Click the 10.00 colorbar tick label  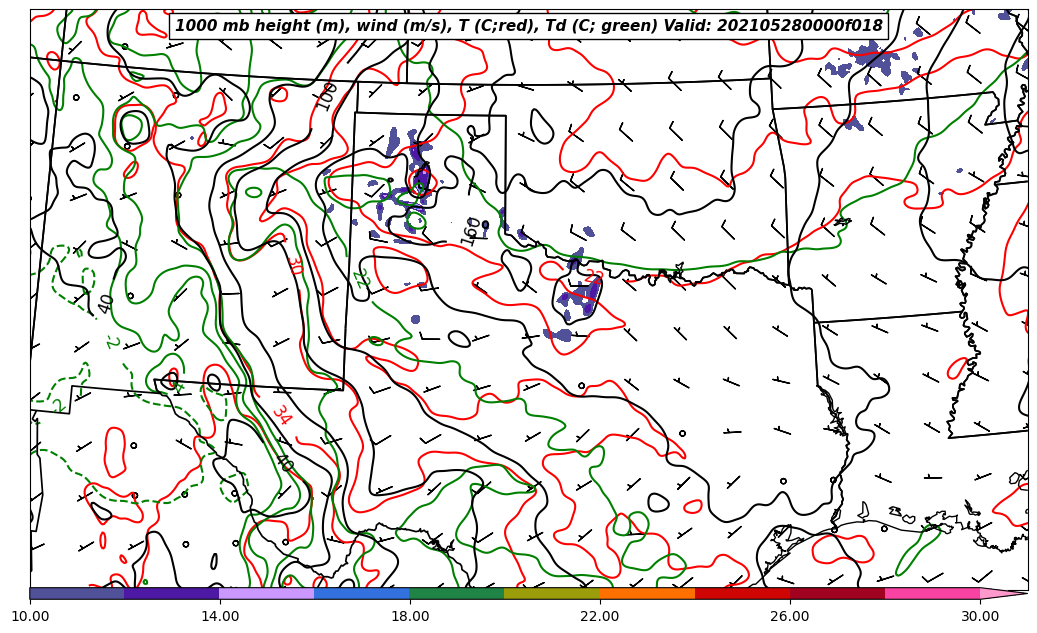pos(30,616)
